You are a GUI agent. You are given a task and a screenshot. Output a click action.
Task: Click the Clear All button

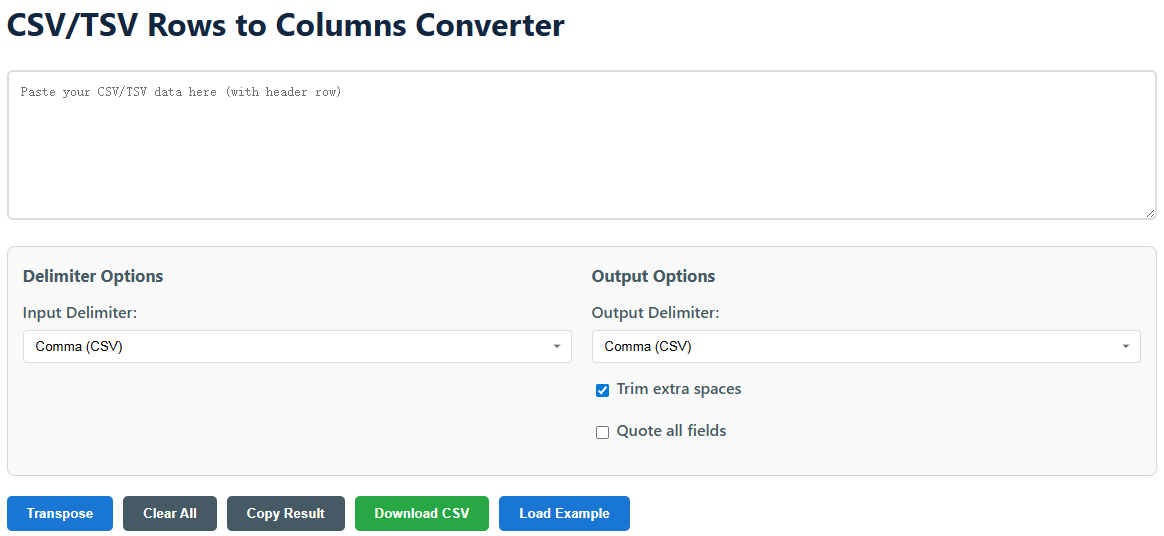[170, 513]
